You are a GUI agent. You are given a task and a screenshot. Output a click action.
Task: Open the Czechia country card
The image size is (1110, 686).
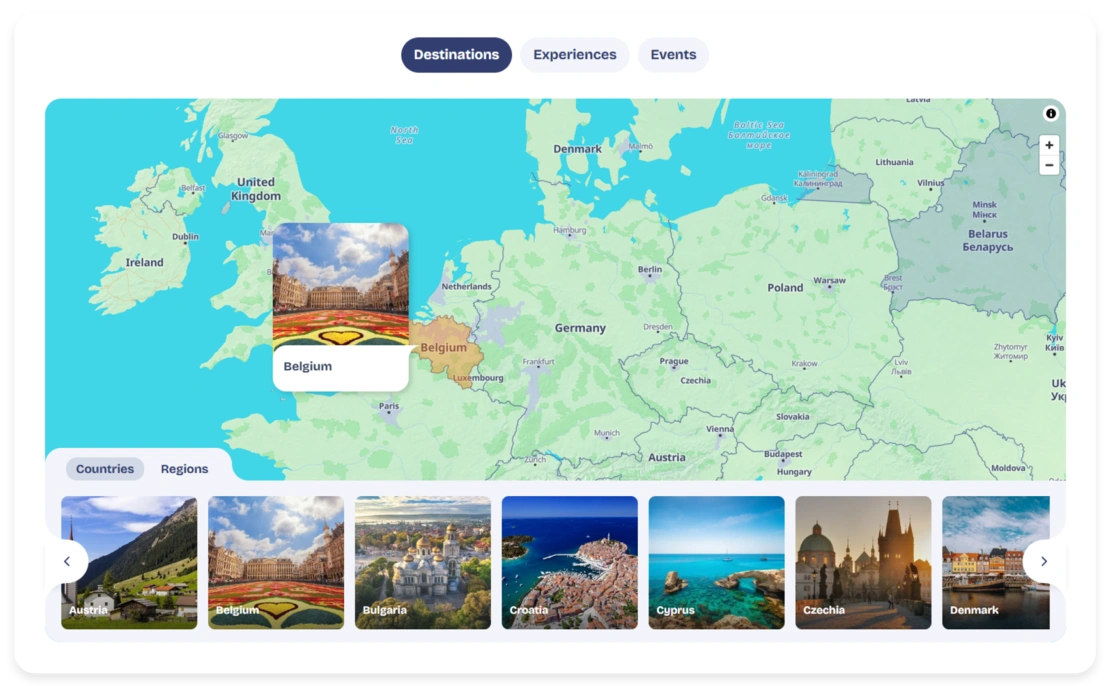tap(863, 562)
